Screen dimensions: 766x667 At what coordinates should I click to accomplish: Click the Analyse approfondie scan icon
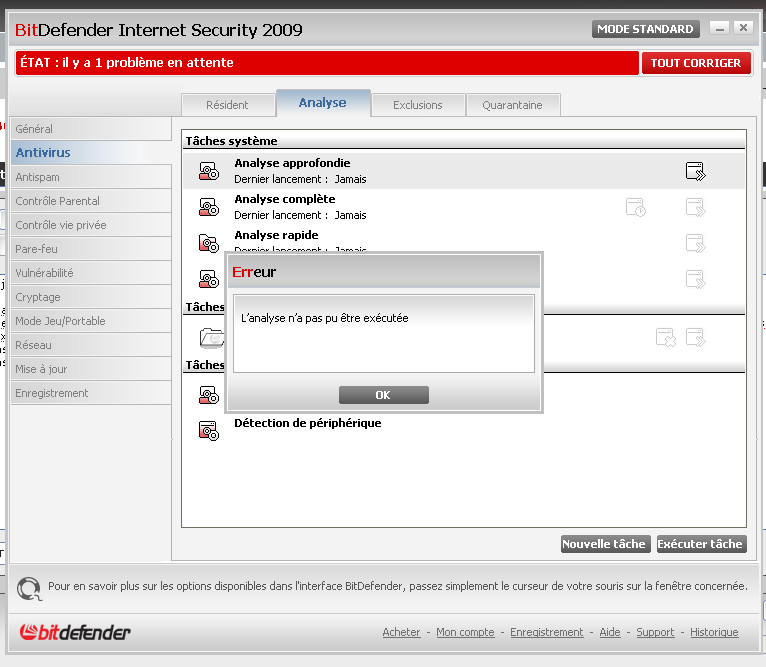[x=209, y=172]
